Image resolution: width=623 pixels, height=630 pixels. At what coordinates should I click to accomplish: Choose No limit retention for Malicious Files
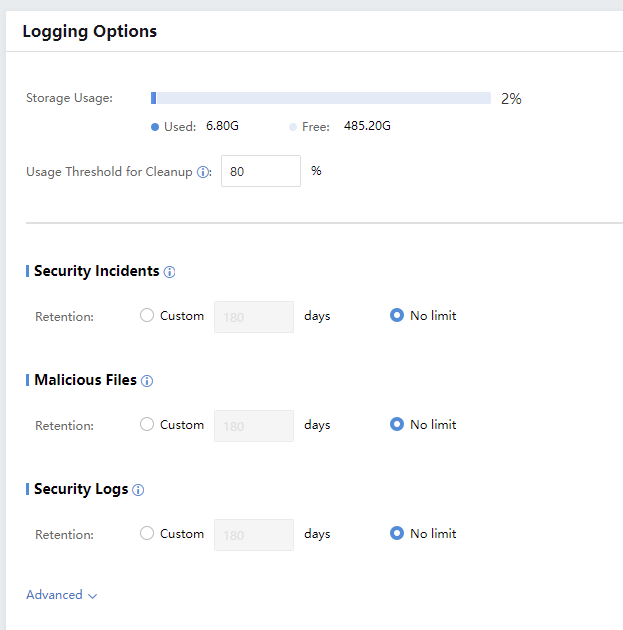tap(397, 424)
